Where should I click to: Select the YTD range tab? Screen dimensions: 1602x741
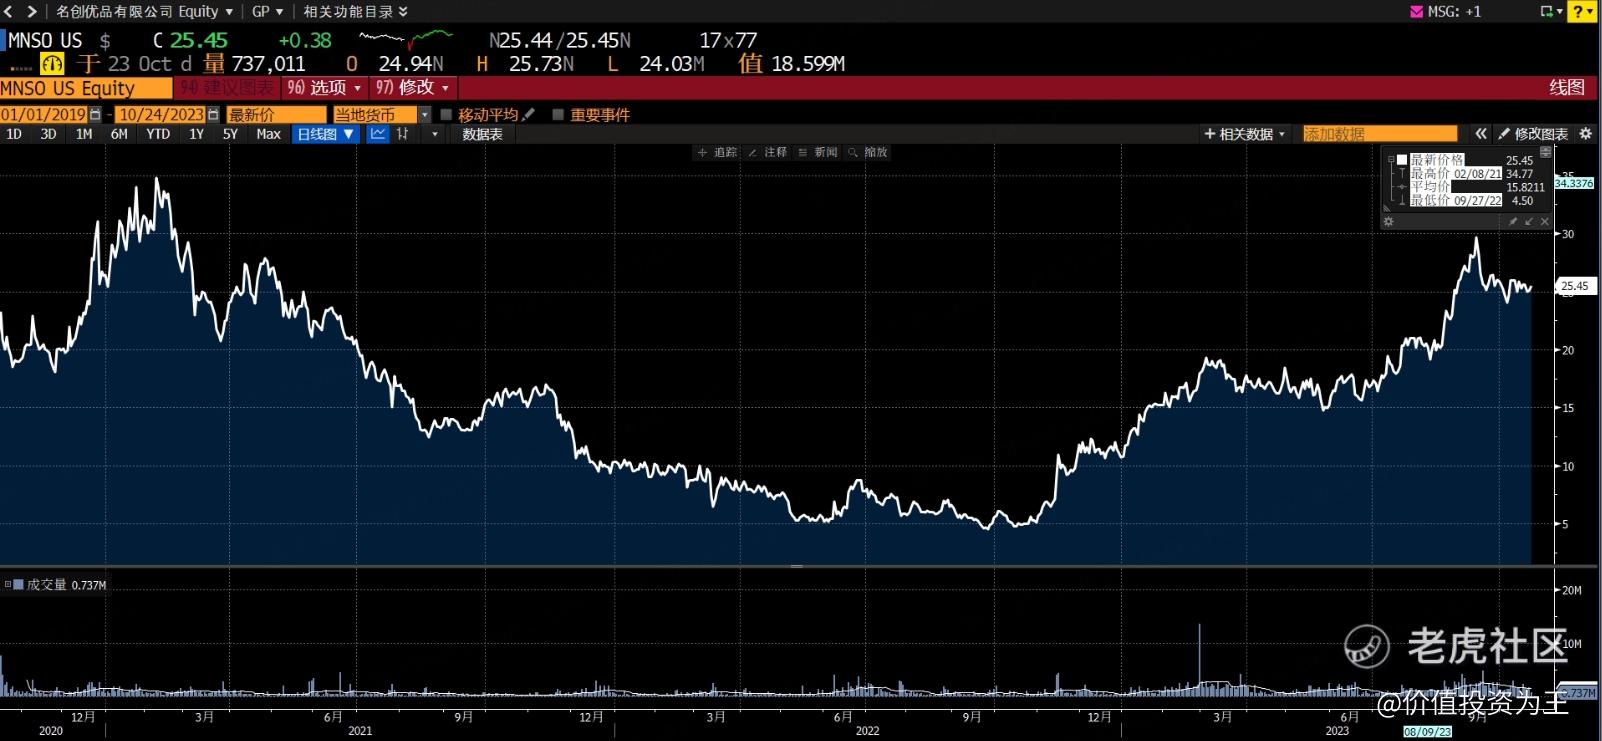click(x=158, y=134)
